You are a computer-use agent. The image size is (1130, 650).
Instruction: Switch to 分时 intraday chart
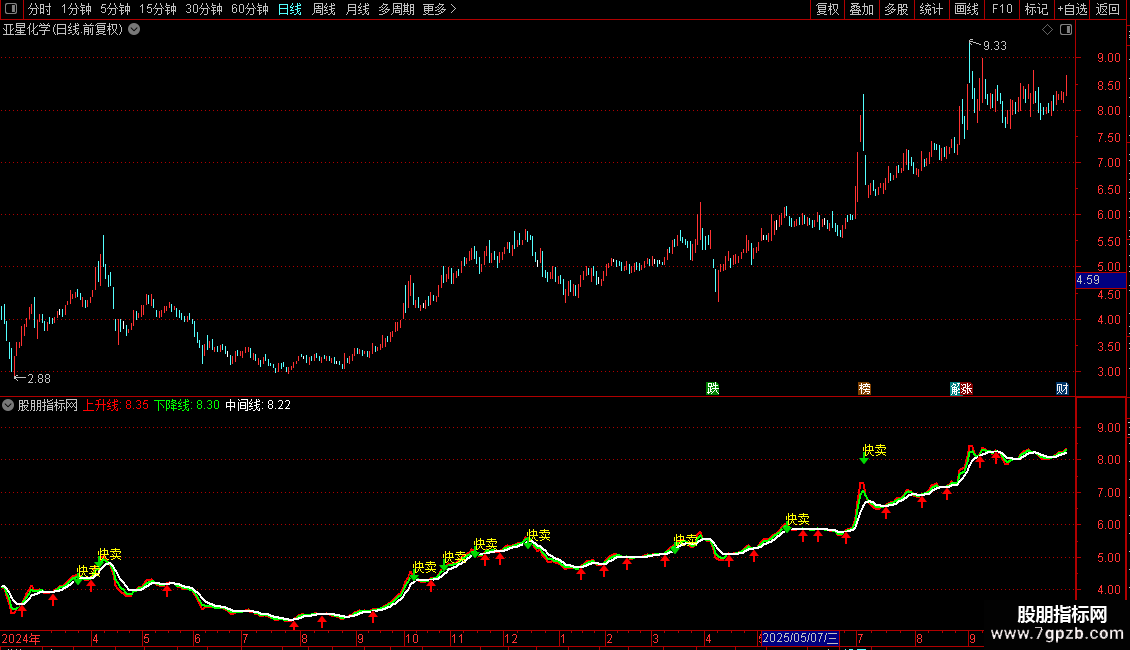[x=40, y=9]
